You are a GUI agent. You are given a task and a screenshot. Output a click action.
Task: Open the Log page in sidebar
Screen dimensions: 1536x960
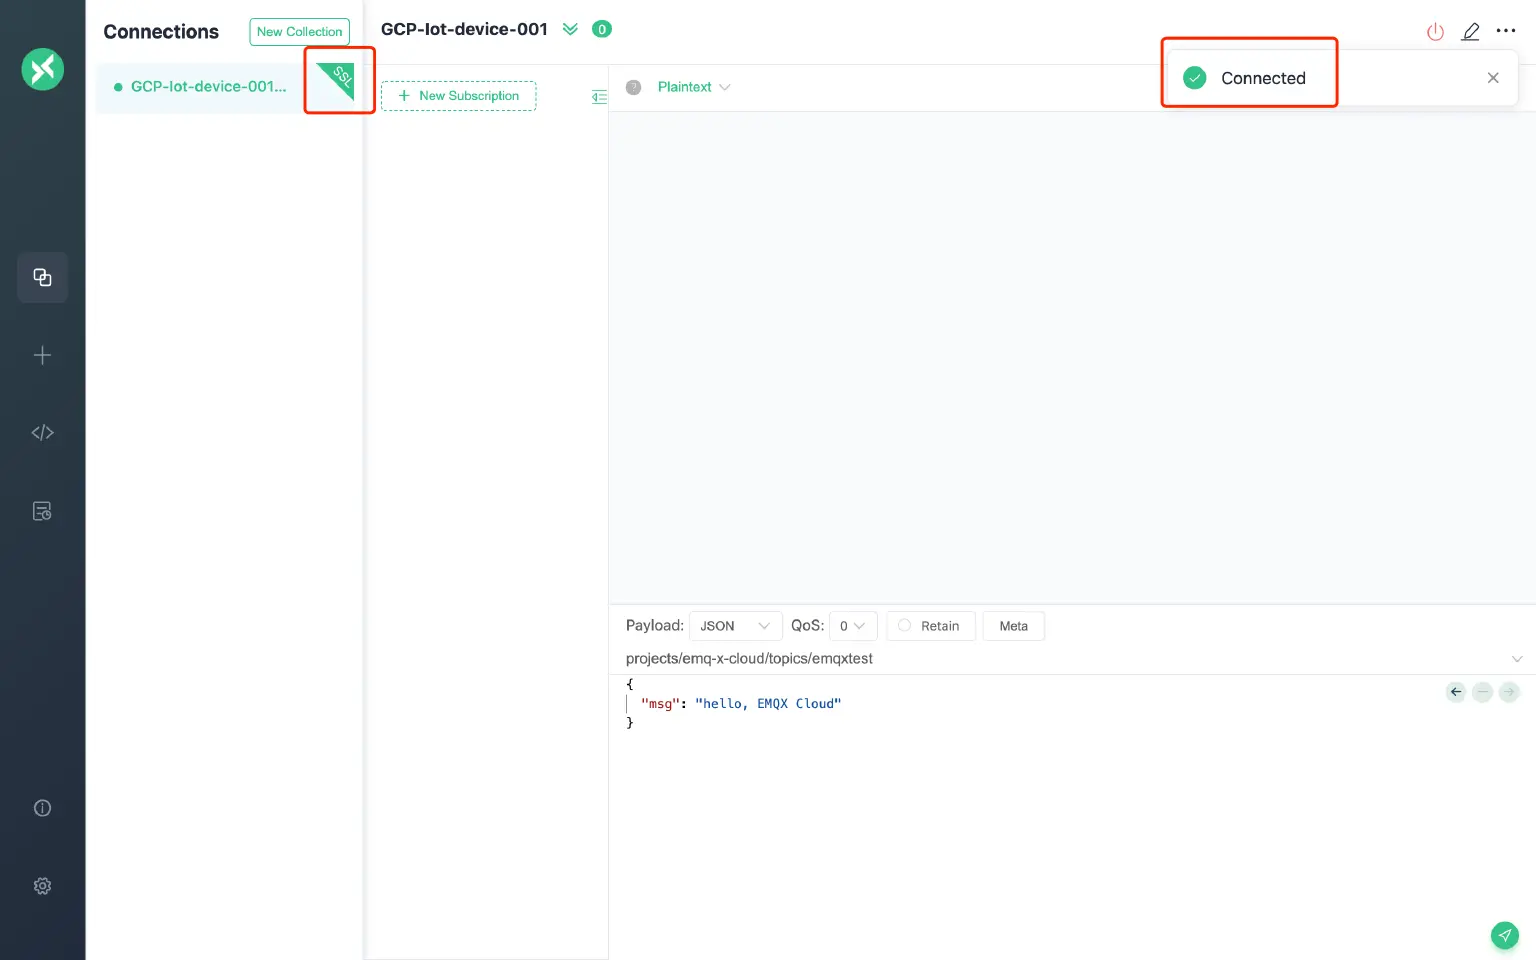tap(42, 511)
